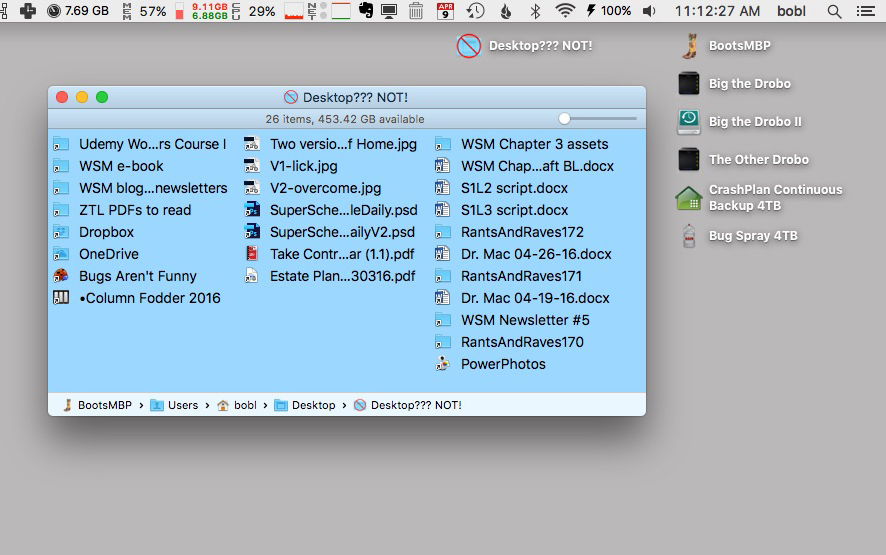
Task: Click the BootsMBP boot drive icon on desktop
Action: coord(689,46)
